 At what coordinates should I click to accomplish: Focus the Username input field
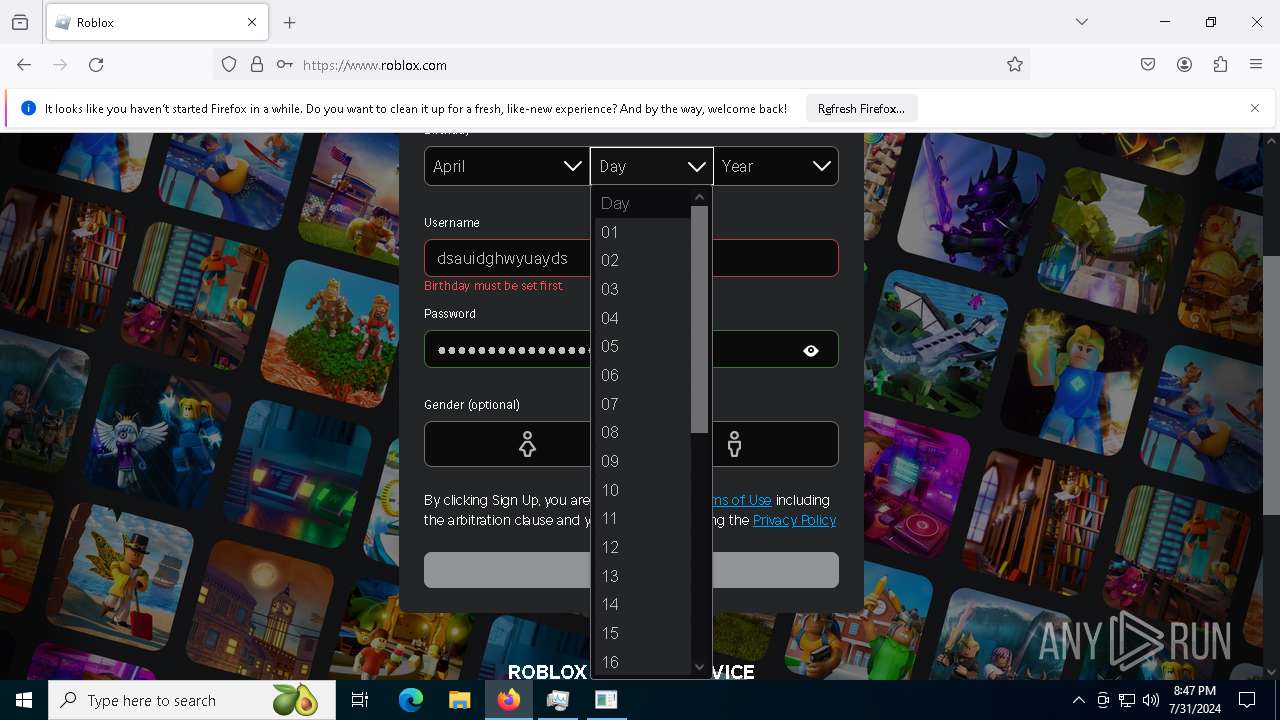pos(631,258)
